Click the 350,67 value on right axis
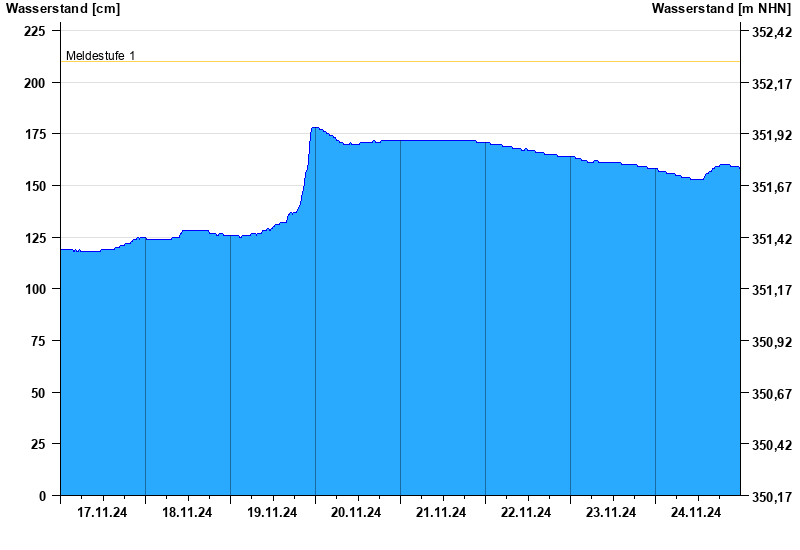The image size is (800, 550). pyautogui.click(x=772, y=394)
